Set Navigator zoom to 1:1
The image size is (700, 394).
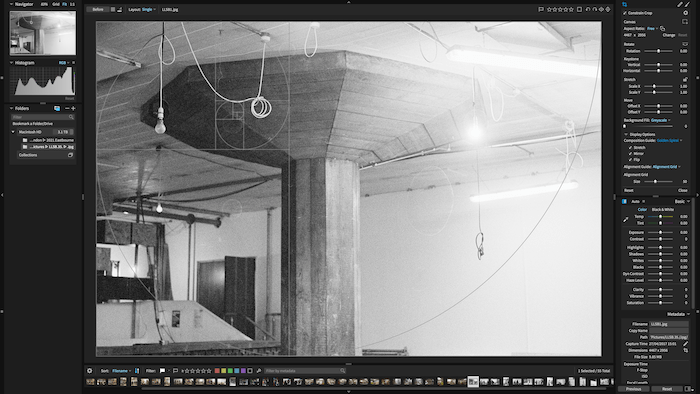click(x=72, y=4)
